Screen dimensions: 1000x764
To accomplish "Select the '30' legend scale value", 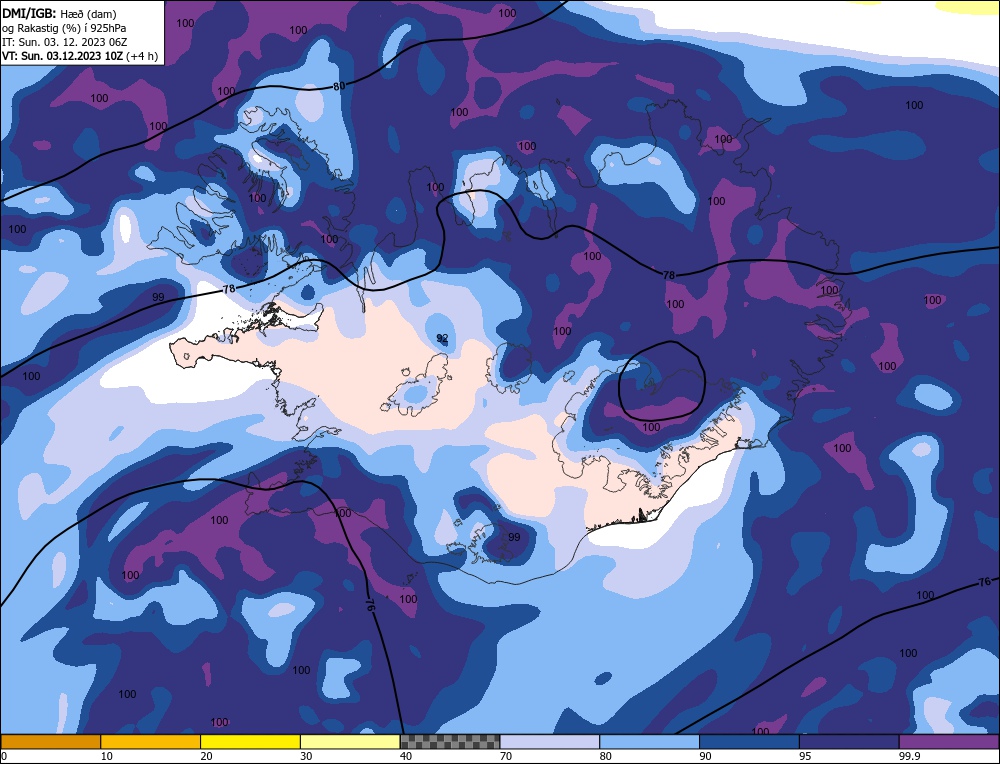I will click(306, 756).
